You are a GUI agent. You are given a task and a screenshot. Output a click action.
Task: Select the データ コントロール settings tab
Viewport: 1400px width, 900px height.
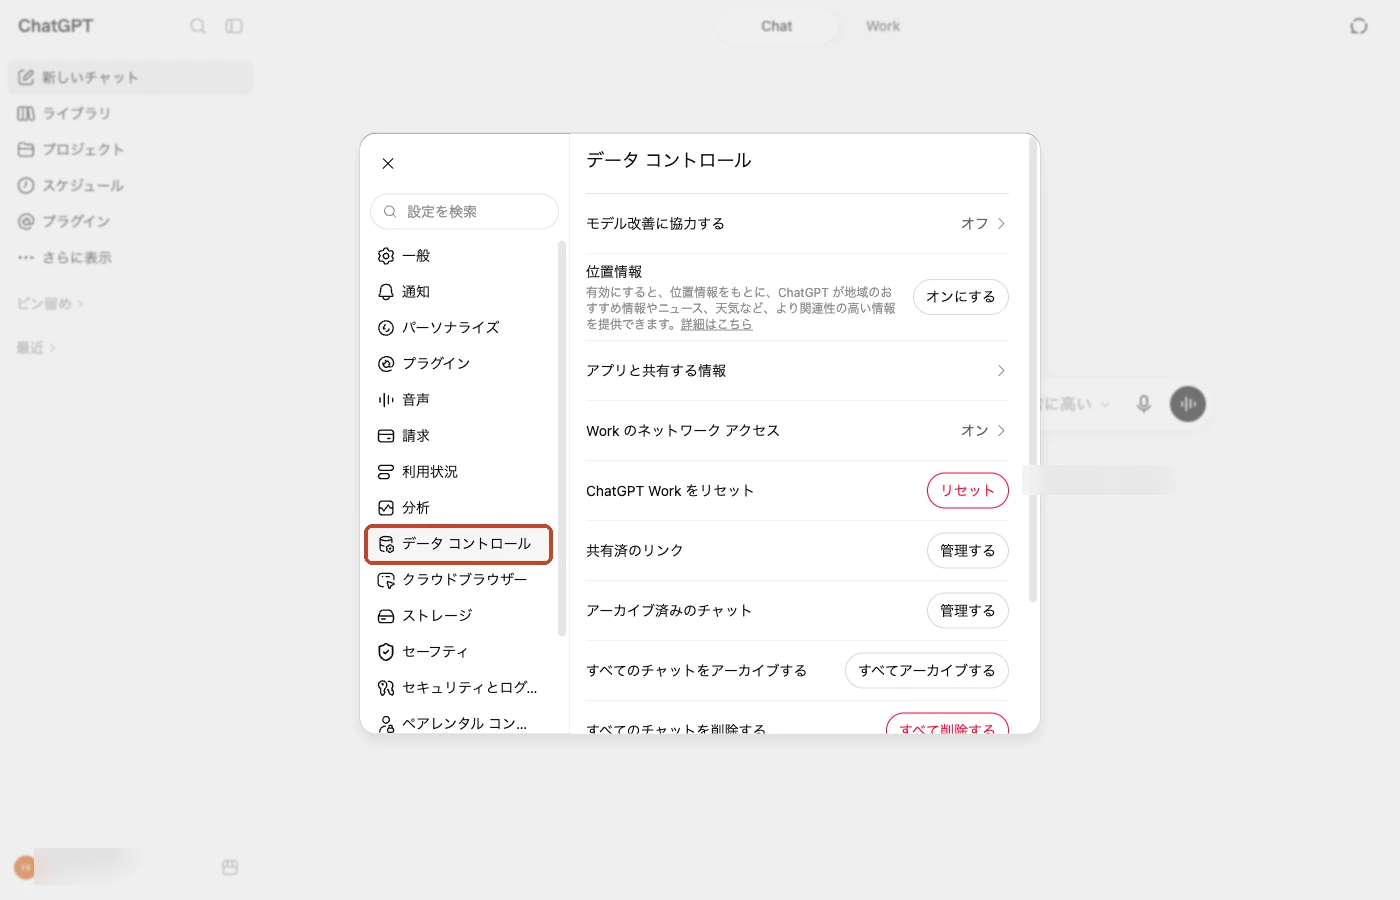tap(459, 544)
